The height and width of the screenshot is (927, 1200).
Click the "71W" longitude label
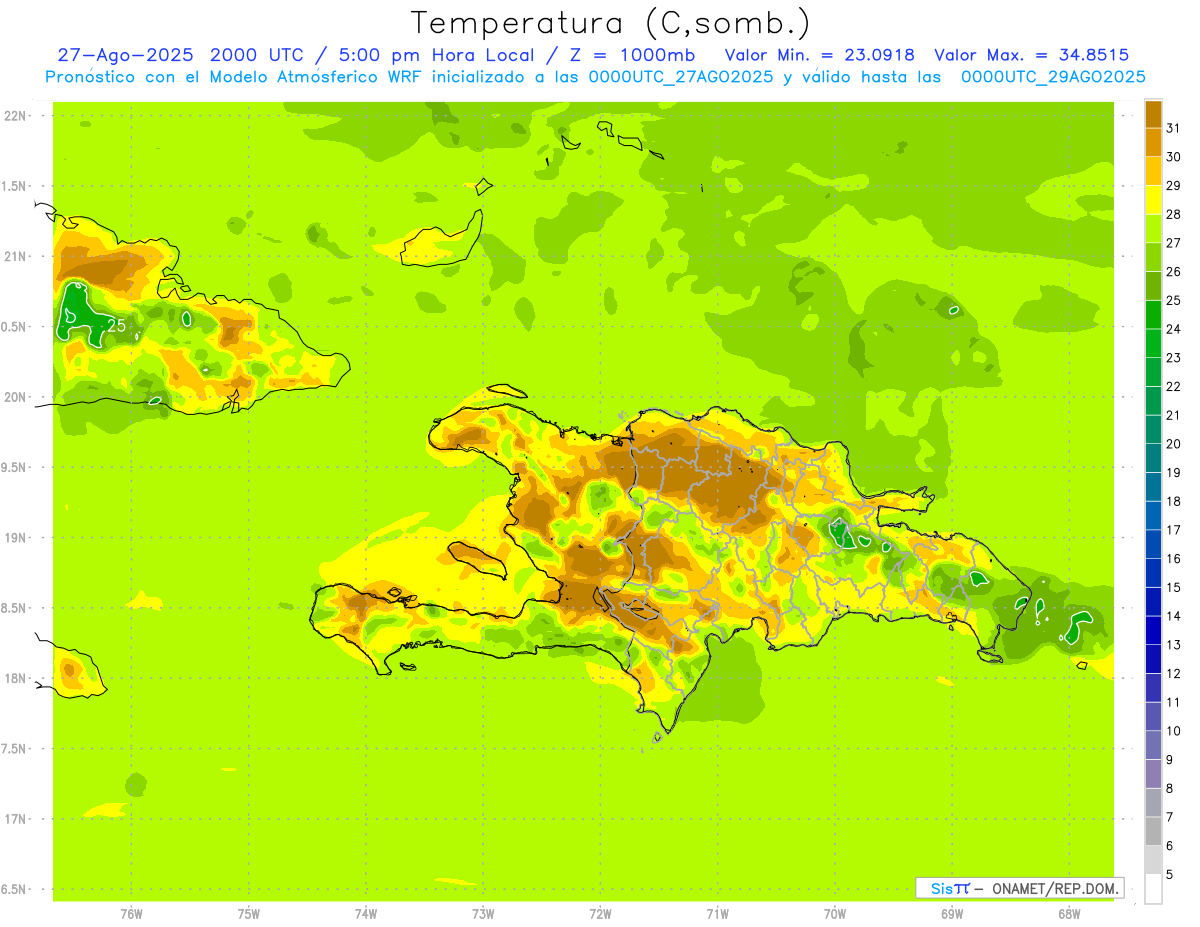(x=718, y=913)
